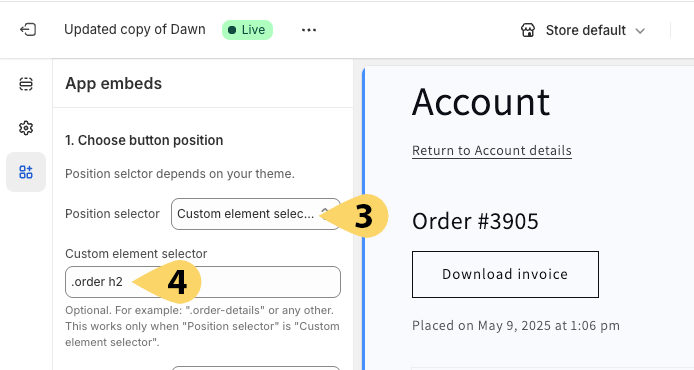This screenshot has height=370, width=694.
Task: Select the App embeds sidebar icon
Action: (x=26, y=172)
